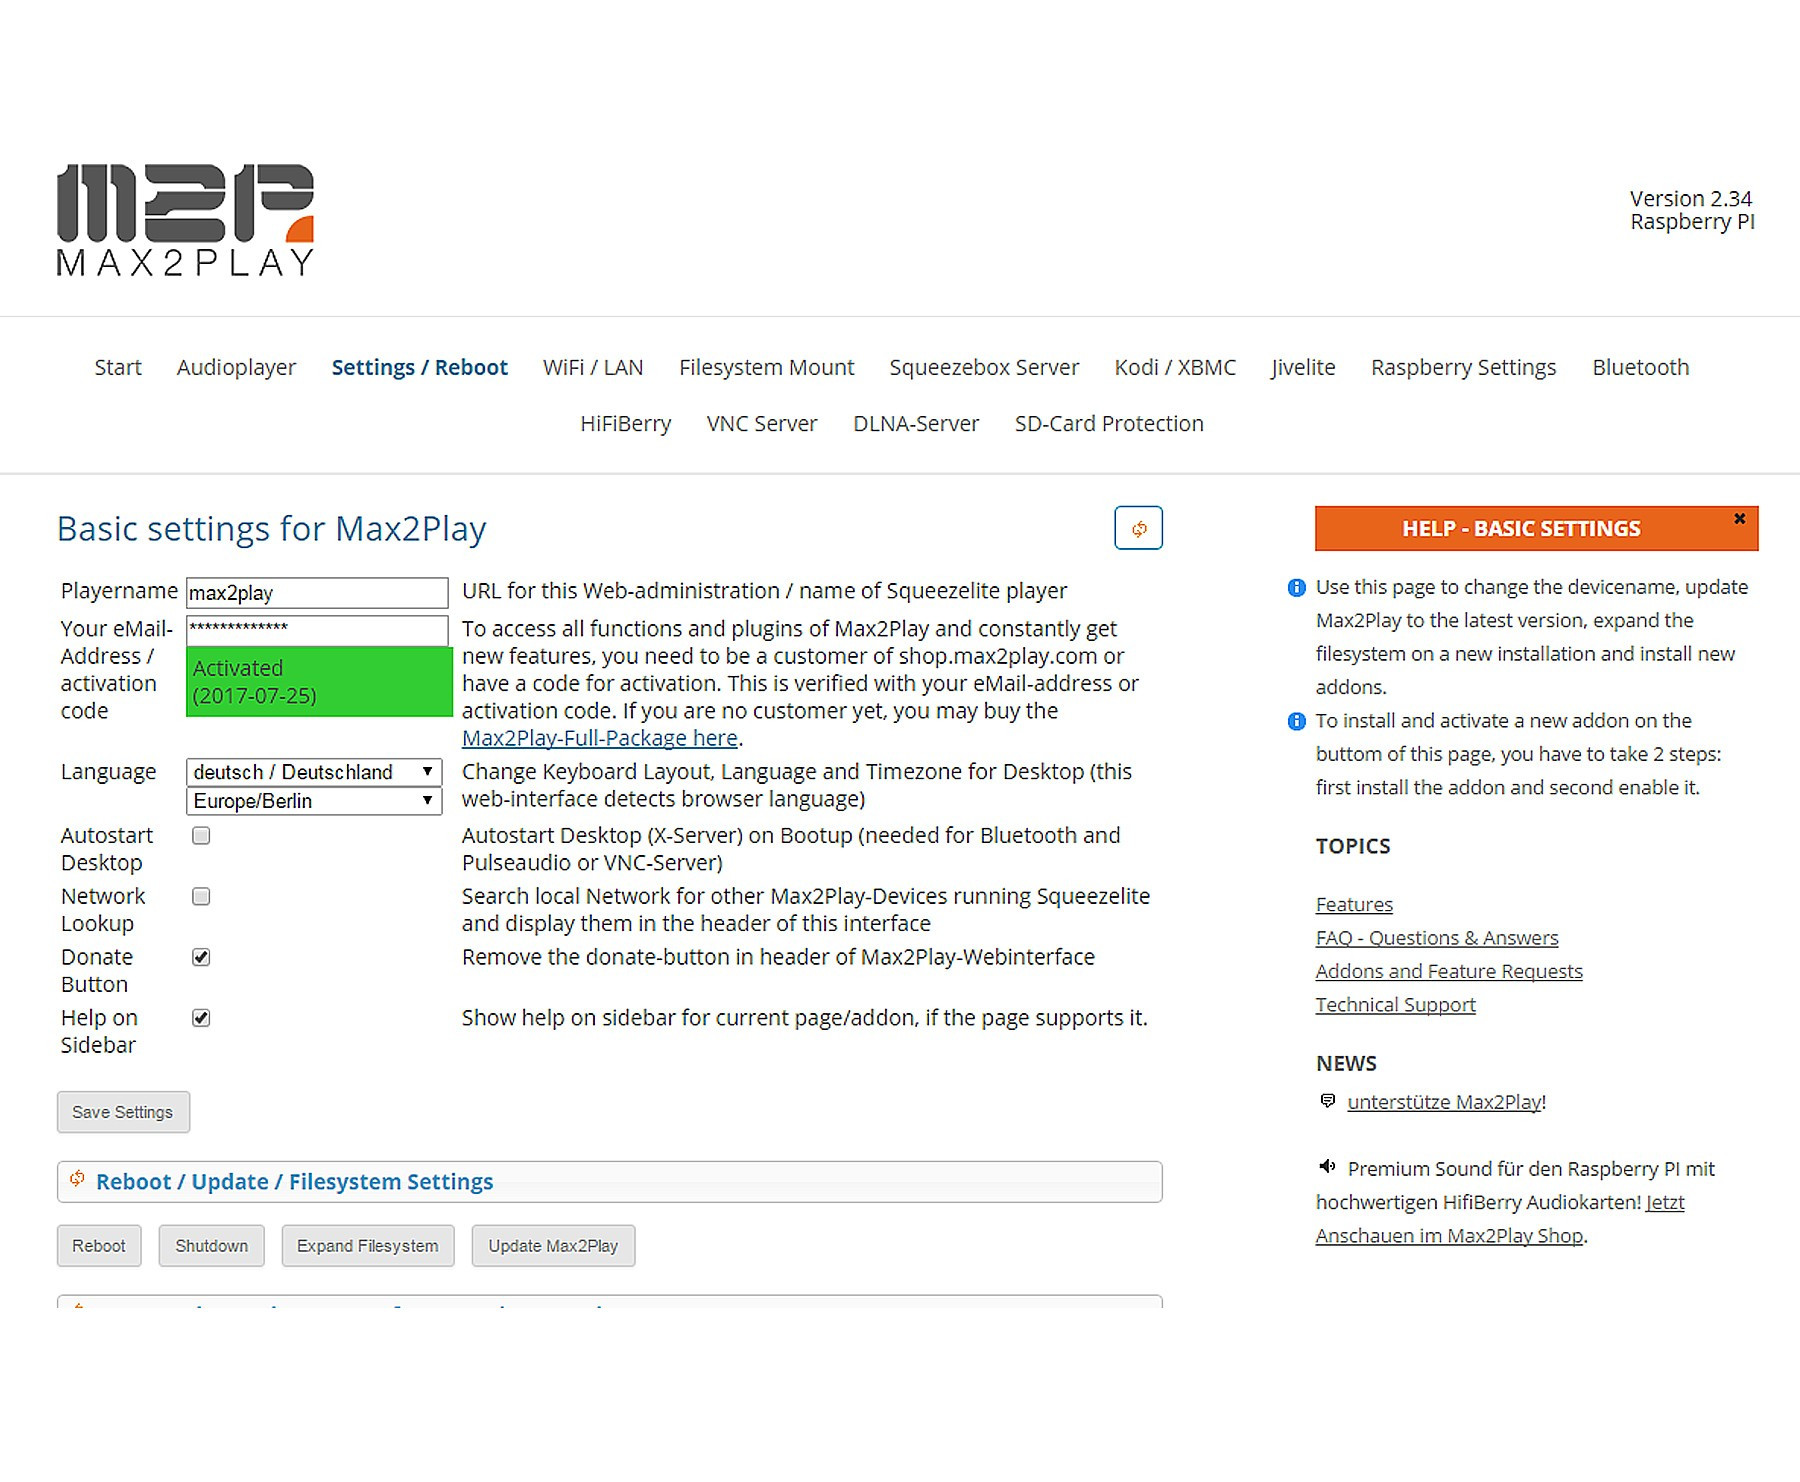Click the NEWS heading in sidebar

click(1346, 1063)
